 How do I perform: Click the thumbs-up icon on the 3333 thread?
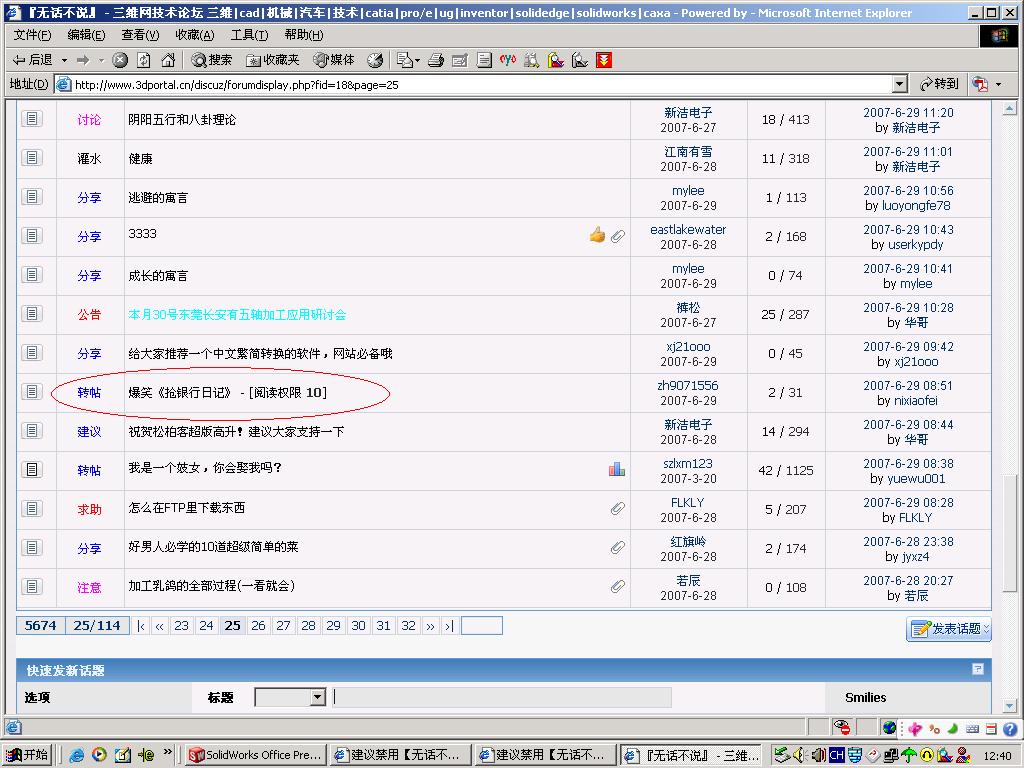pyautogui.click(x=597, y=235)
